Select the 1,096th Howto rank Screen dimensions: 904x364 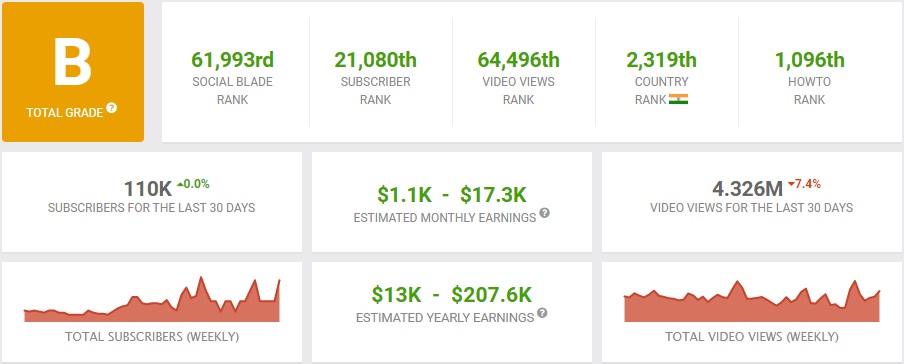coord(809,59)
